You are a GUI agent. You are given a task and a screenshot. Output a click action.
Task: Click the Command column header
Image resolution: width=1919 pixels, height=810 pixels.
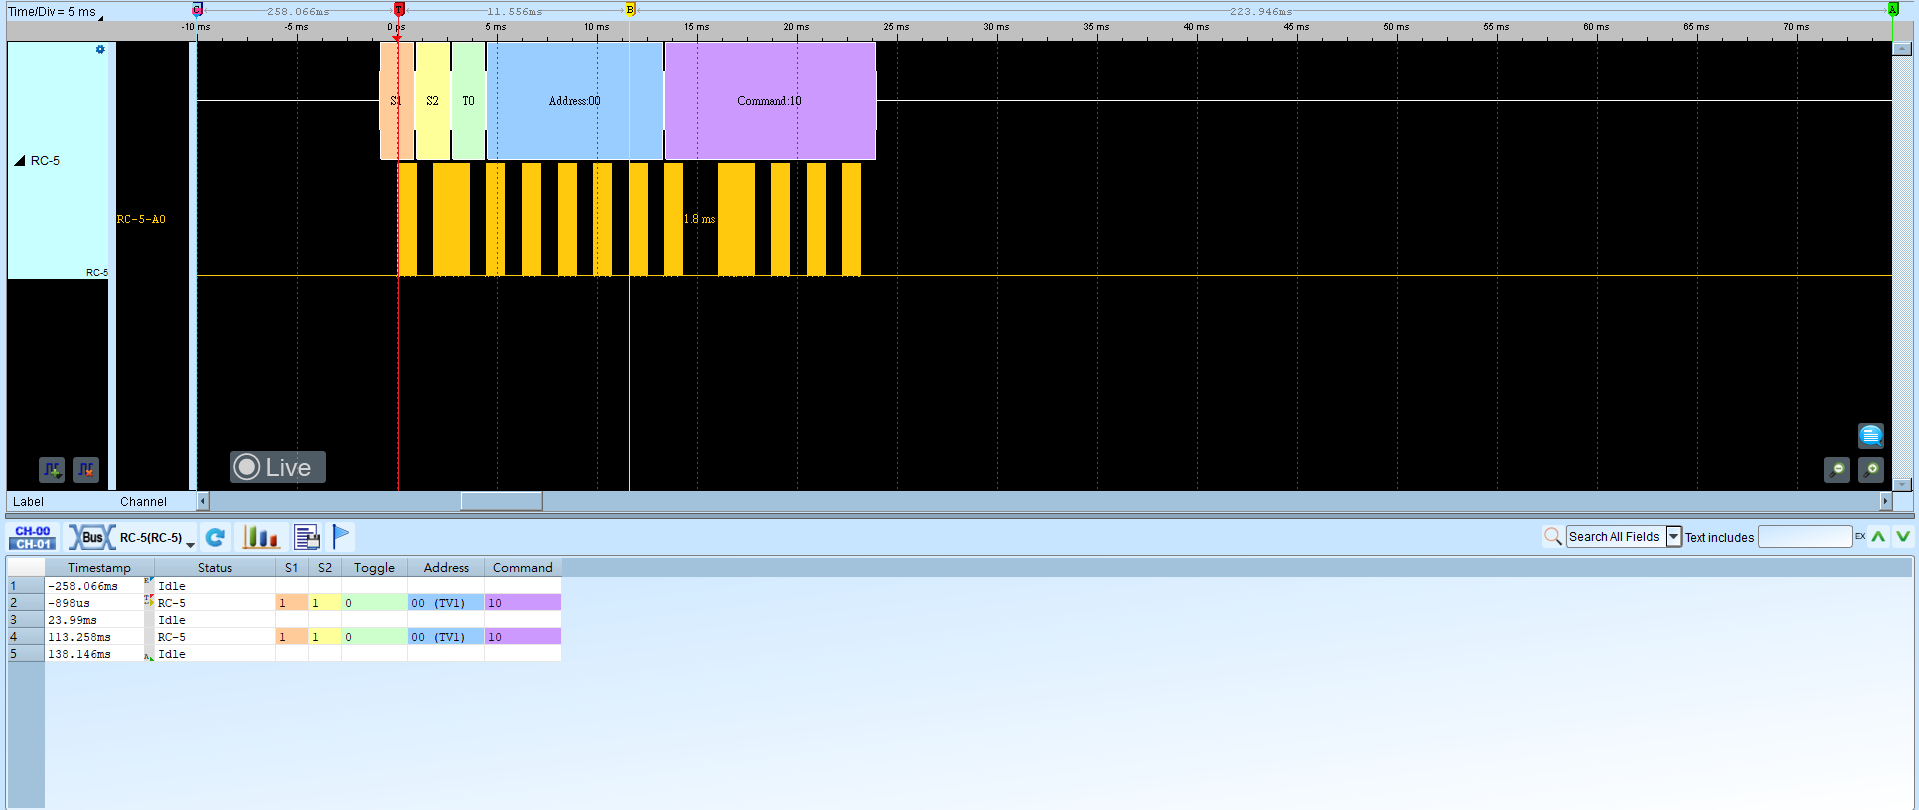(522, 568)
